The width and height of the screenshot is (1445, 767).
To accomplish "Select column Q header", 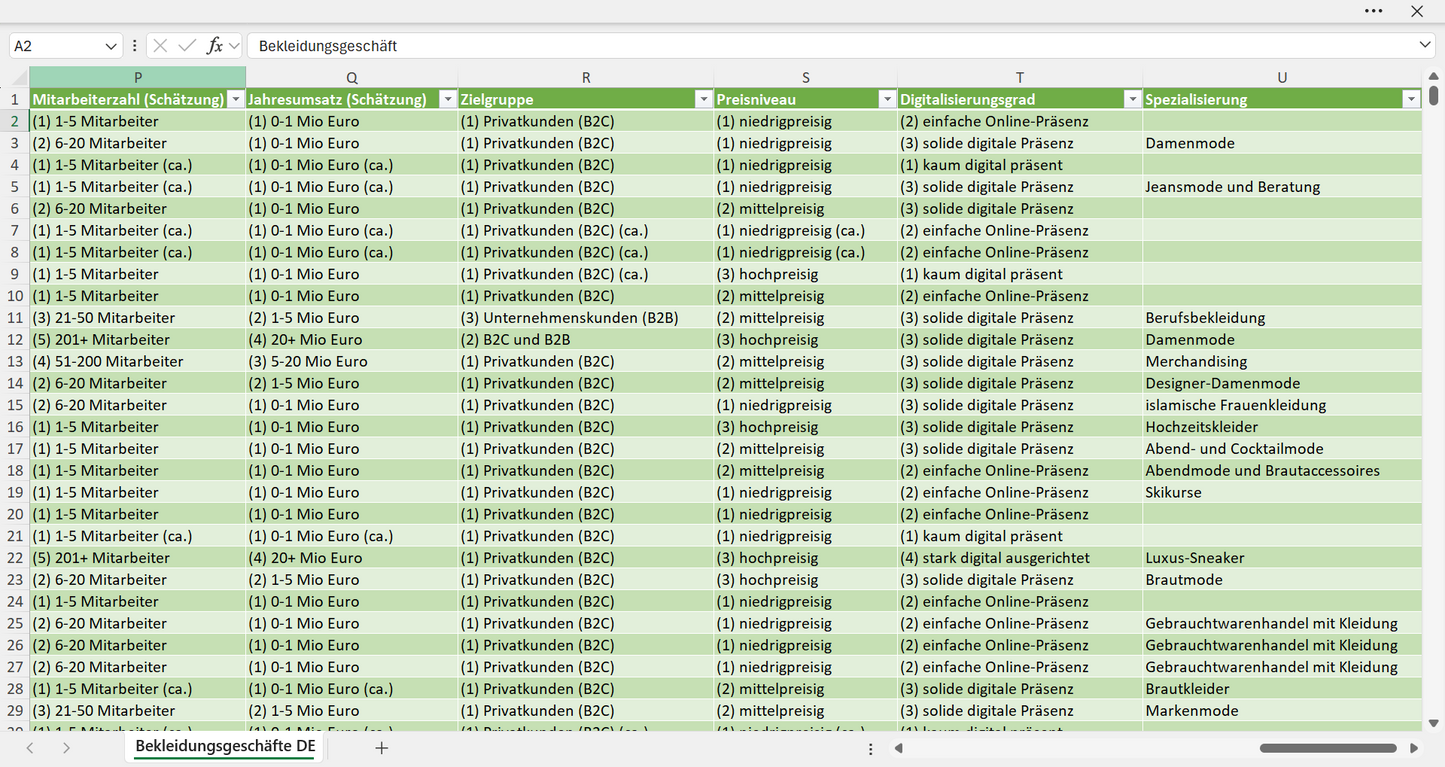I will [352, 77].
